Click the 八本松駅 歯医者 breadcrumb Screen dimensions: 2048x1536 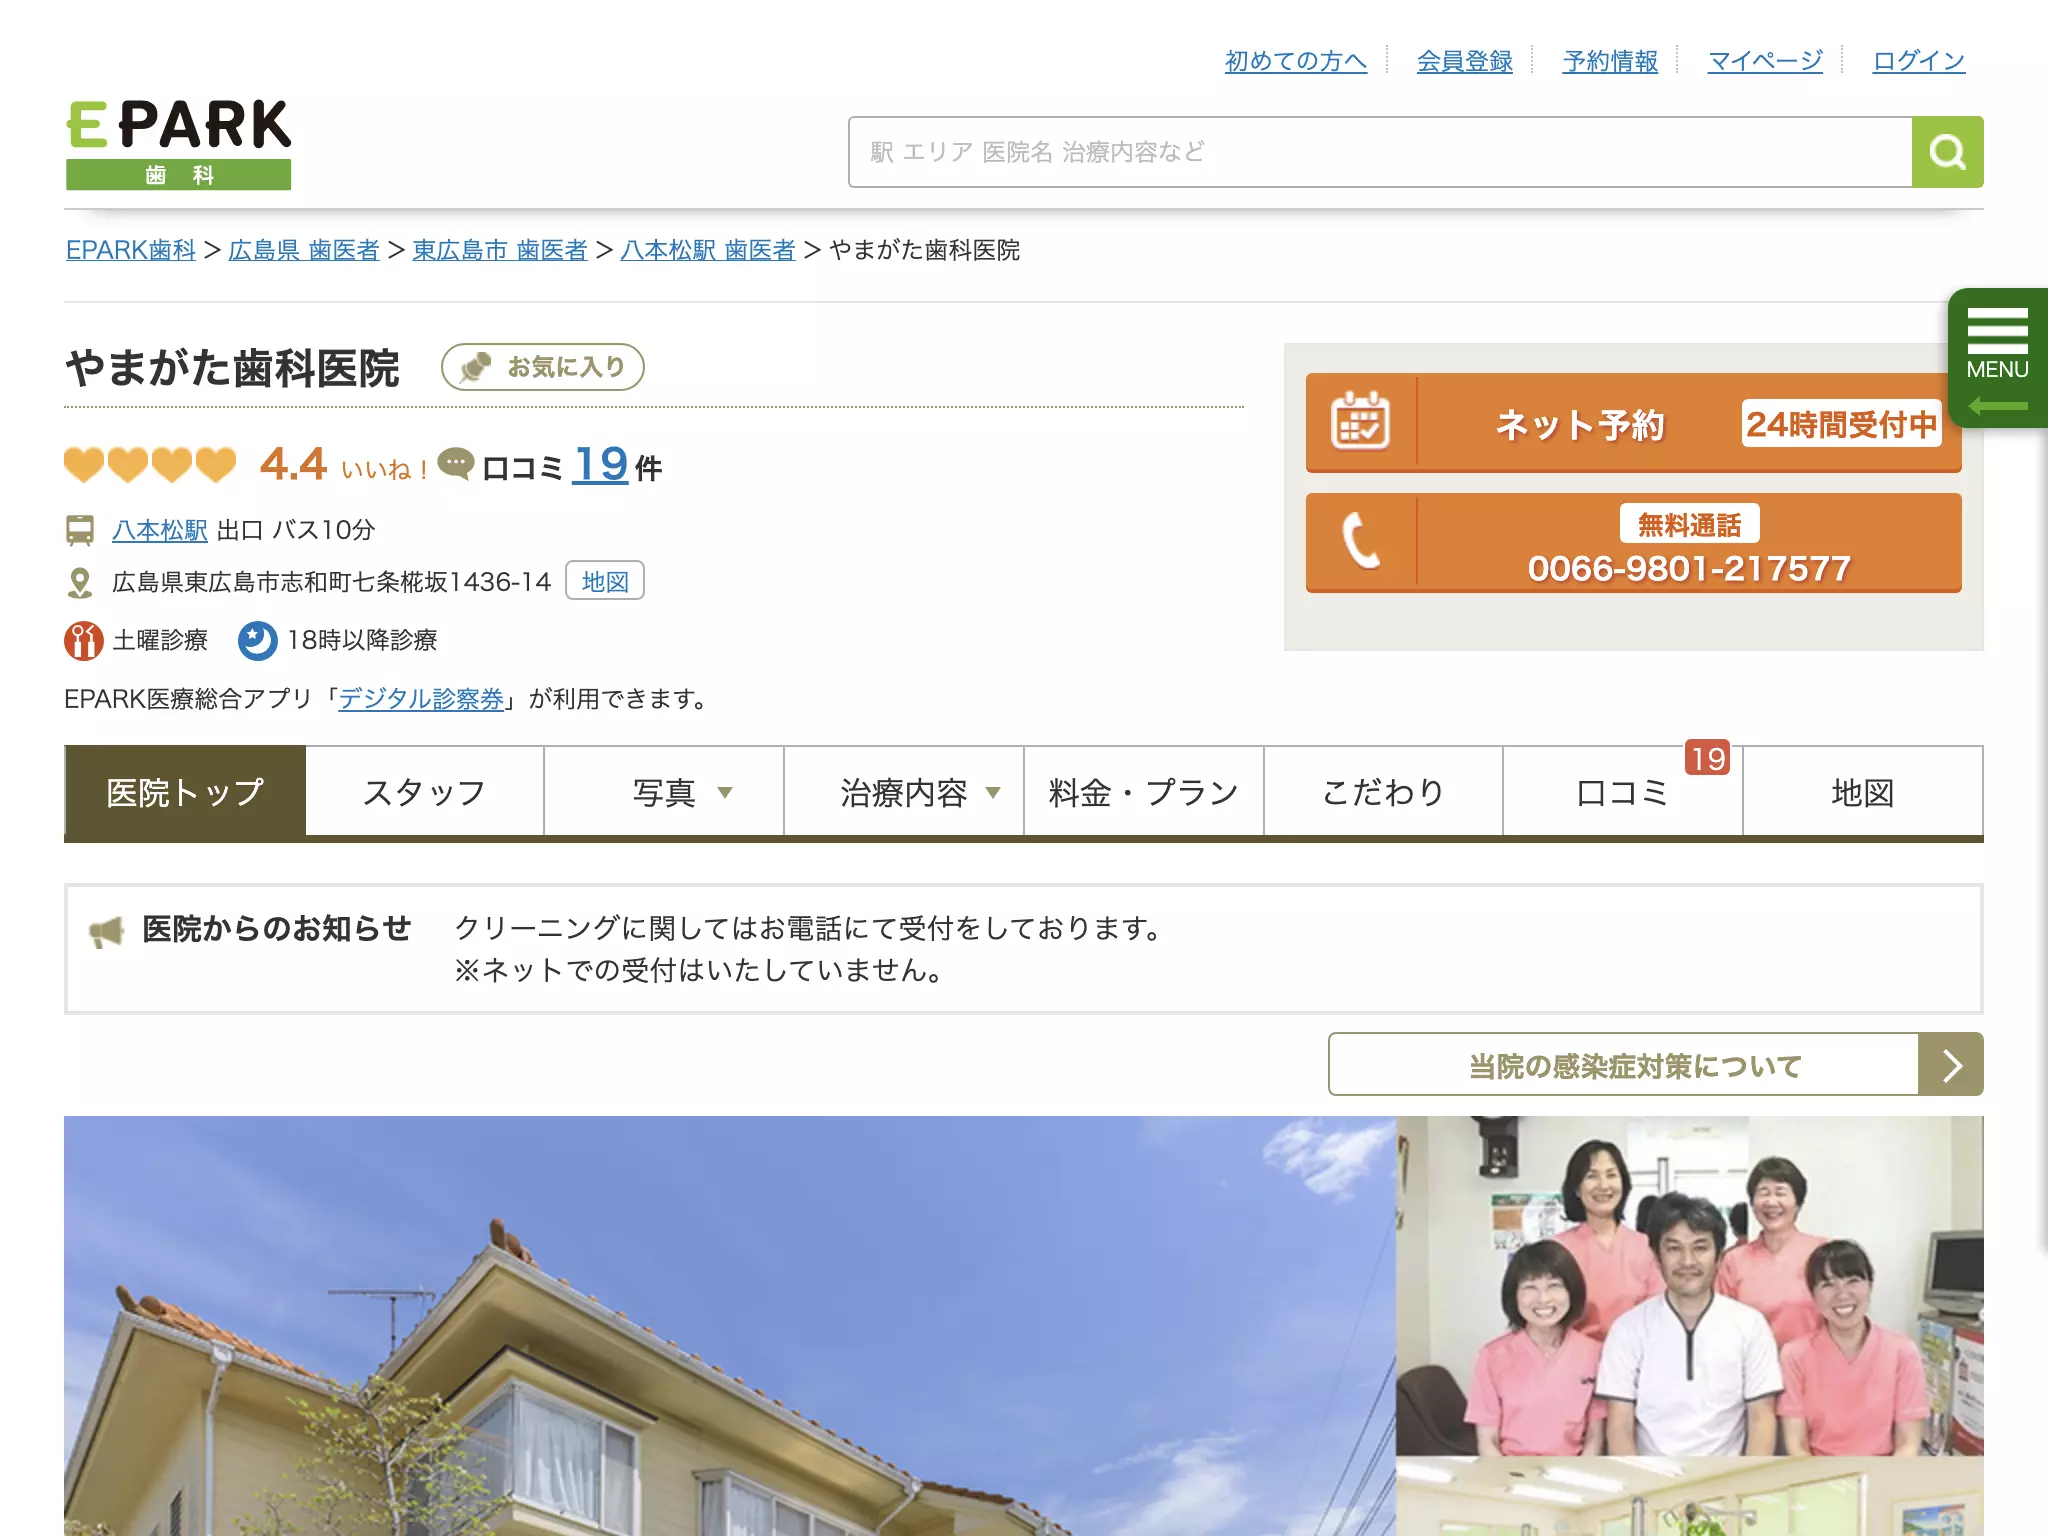tap(708, 250)
